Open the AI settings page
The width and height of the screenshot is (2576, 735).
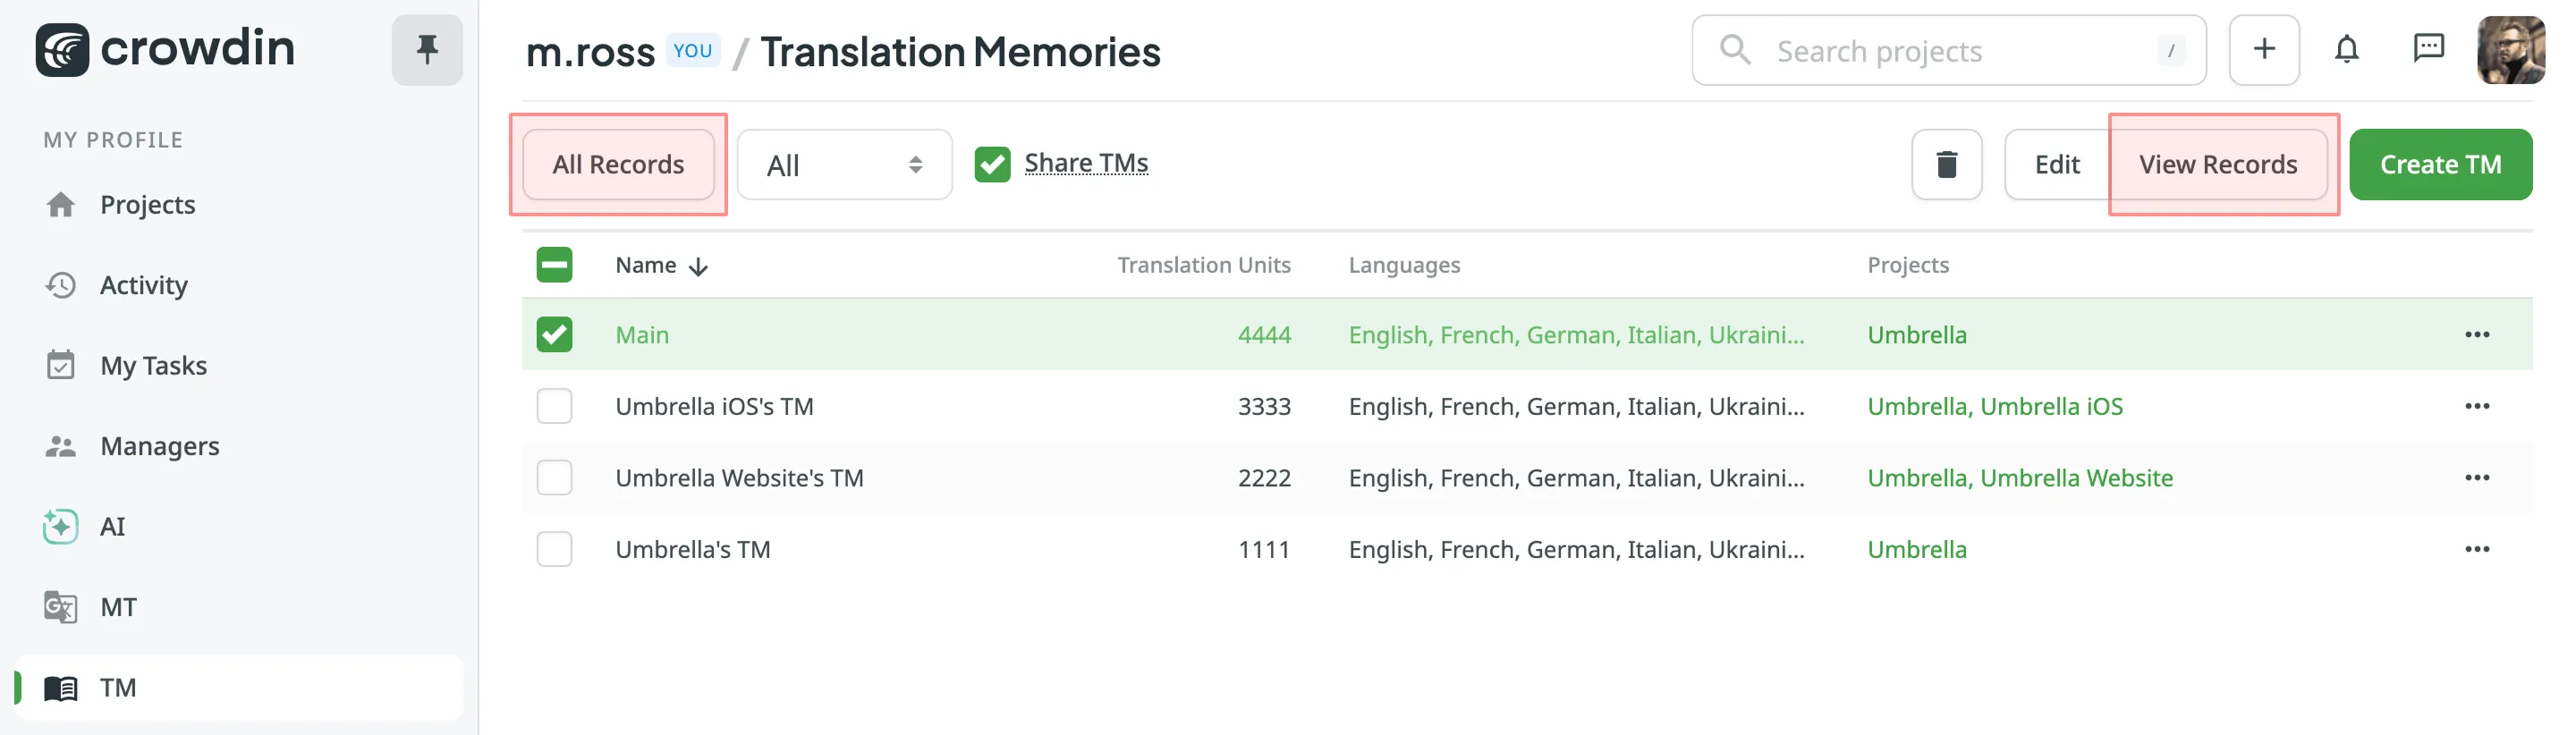tap(112, 526)
